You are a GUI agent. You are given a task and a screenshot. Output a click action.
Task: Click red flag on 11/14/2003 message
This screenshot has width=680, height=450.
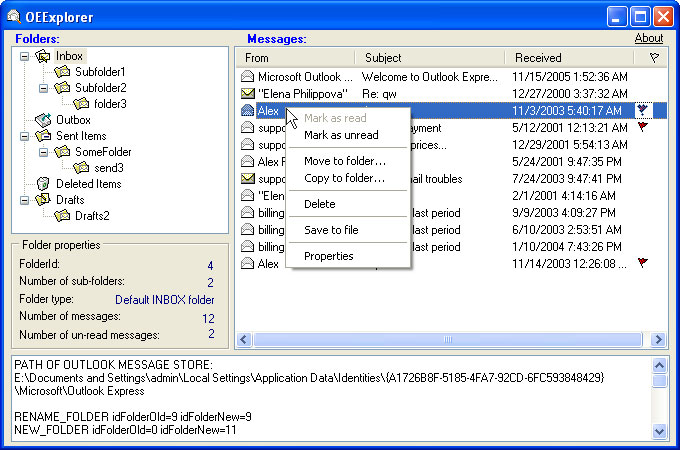[x=643, y=263]
